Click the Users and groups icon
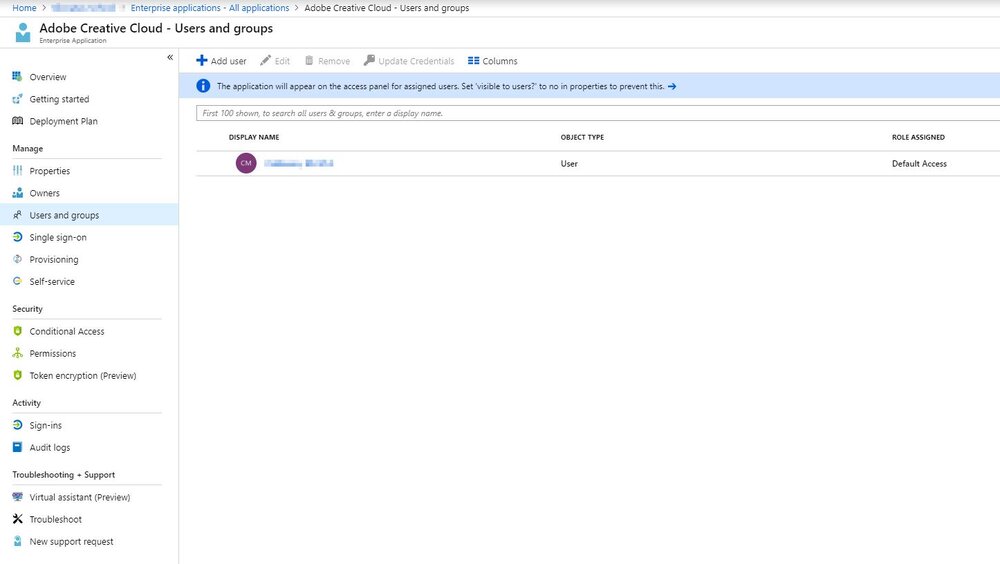The height and width of the screenshot is (564, 1000). pyautogui.click(x=17, y=215)
